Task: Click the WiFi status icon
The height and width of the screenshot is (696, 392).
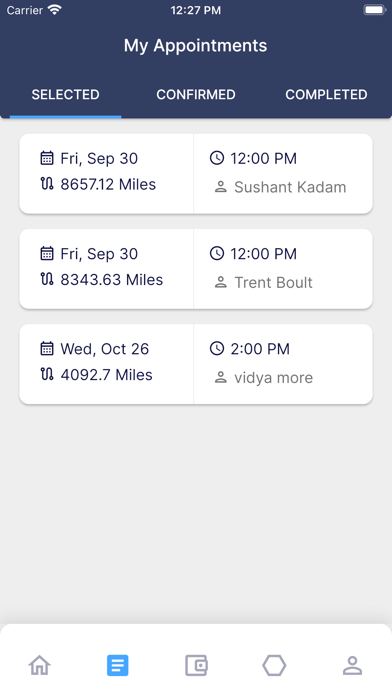Action: [x=55, y=10]
